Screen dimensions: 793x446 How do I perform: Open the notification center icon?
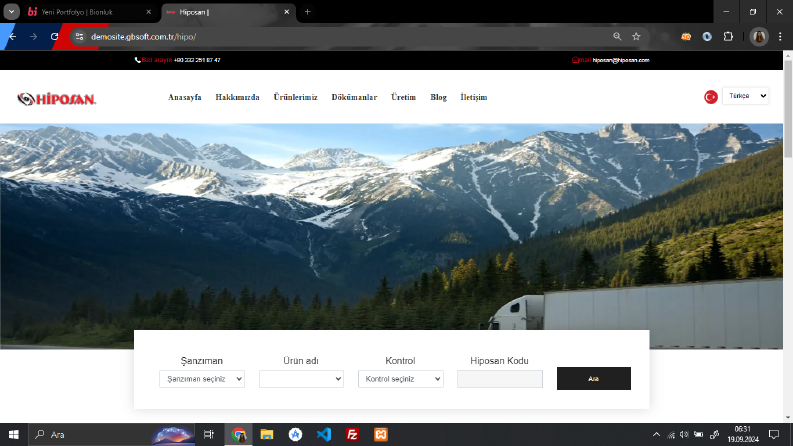tap(774, 434)
